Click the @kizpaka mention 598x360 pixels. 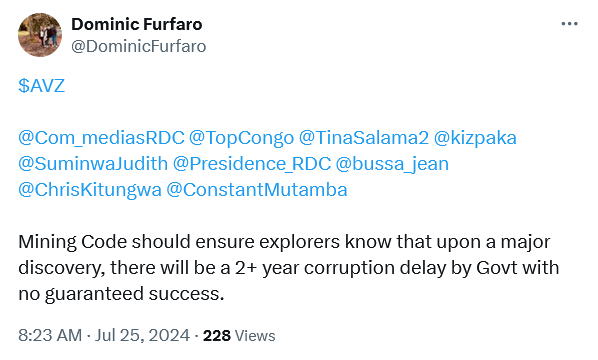475,138
